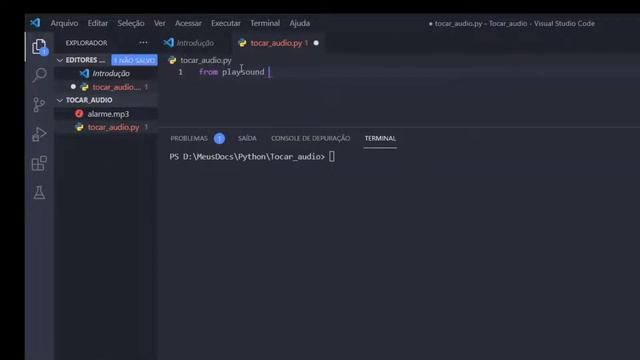Switch to the Saída panel tab

tap(247, 138)
